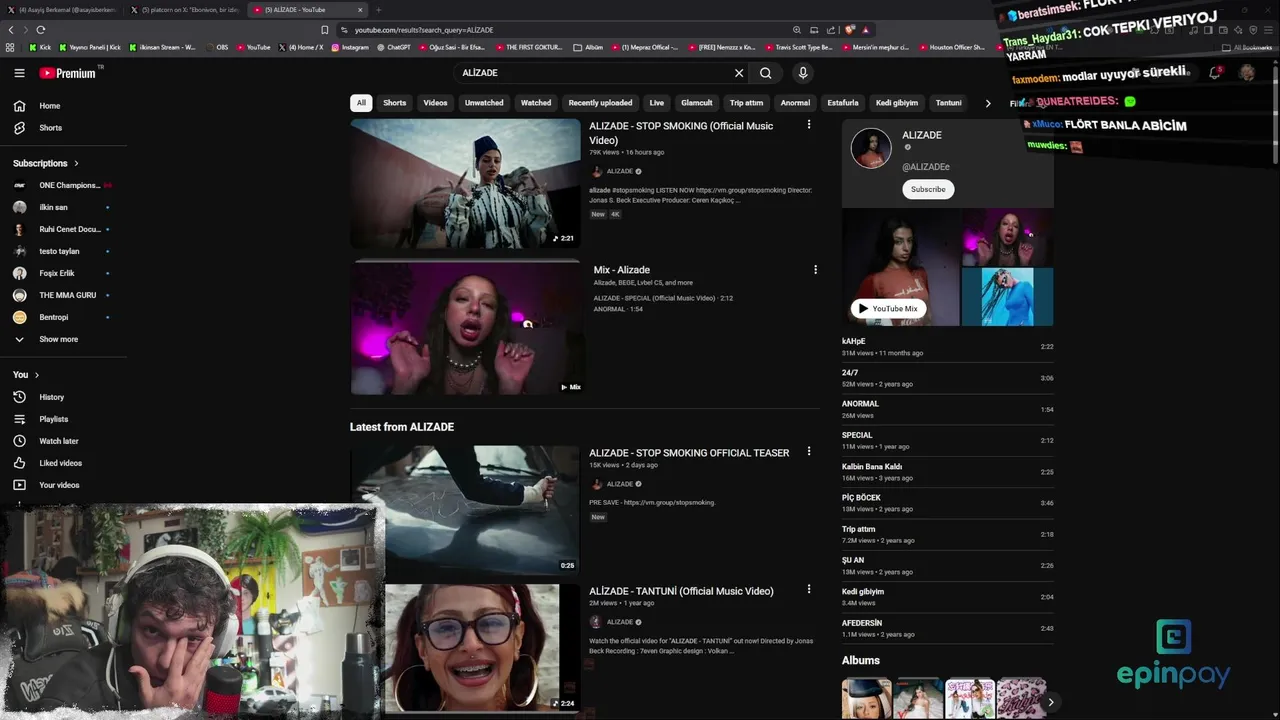Show more filter chips with right arrow
The image size is (1280, 720).
click(988, 103)
